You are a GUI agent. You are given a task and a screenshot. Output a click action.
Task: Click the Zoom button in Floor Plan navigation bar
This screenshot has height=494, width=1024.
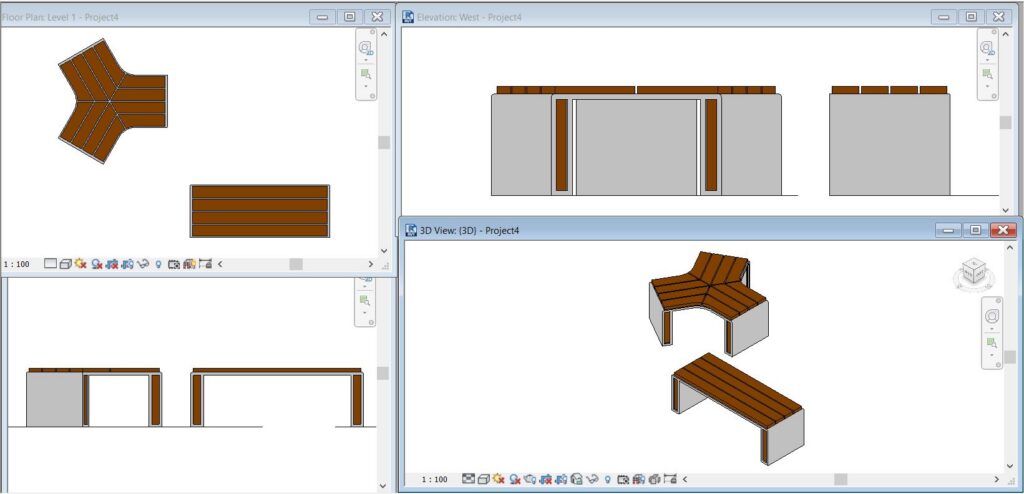[366, 73]
